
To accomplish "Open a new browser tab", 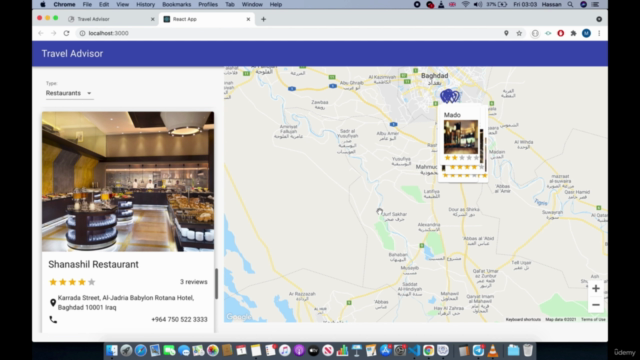I will coord(263,19).
